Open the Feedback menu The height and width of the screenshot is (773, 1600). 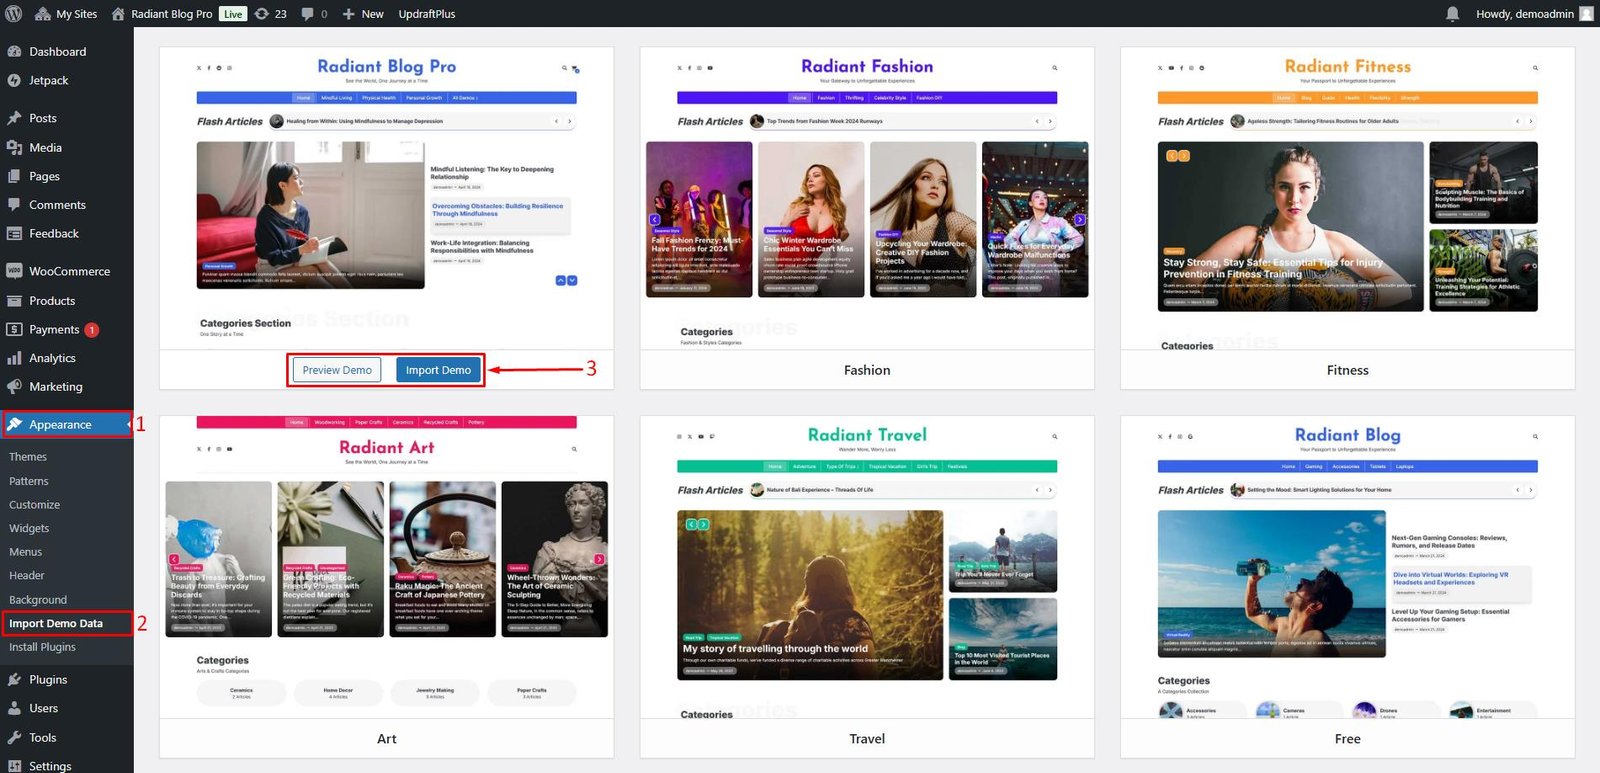tap(54, 234)
